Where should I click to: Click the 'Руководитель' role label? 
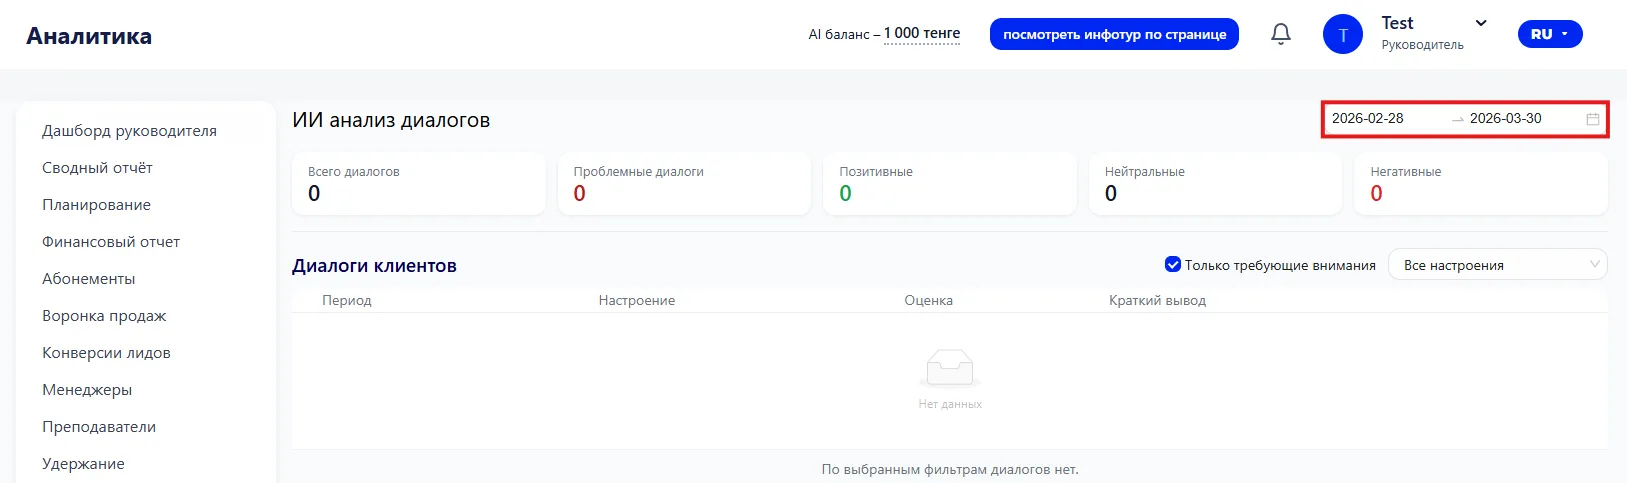tap(1422, 45)
